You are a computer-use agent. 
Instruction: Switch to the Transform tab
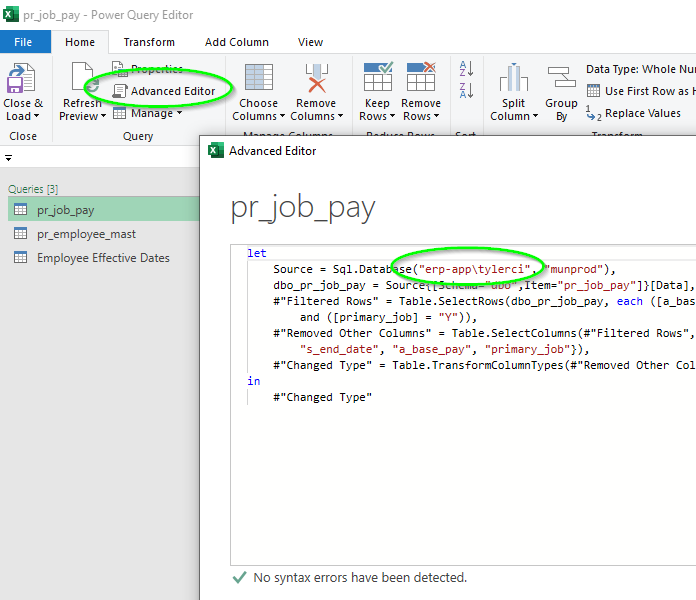pos(149,42)
